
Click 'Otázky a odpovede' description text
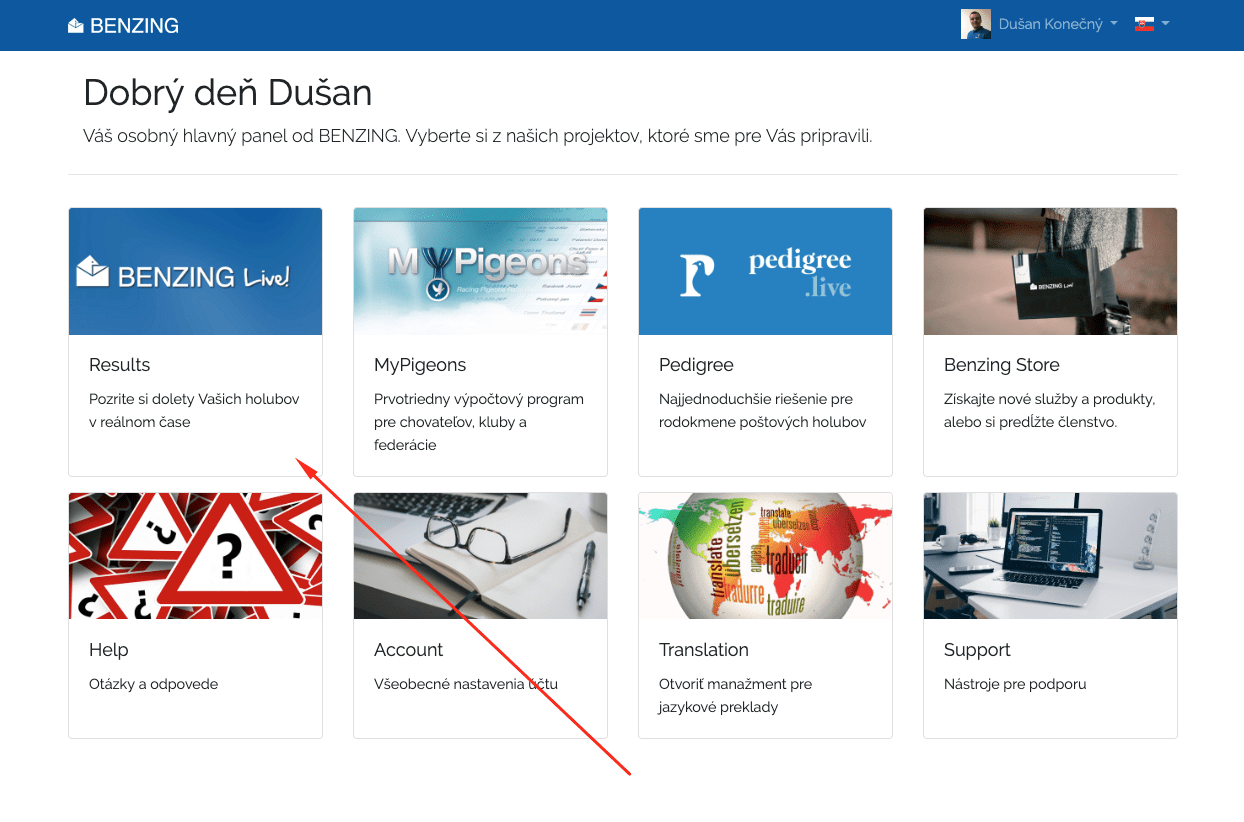153,684
